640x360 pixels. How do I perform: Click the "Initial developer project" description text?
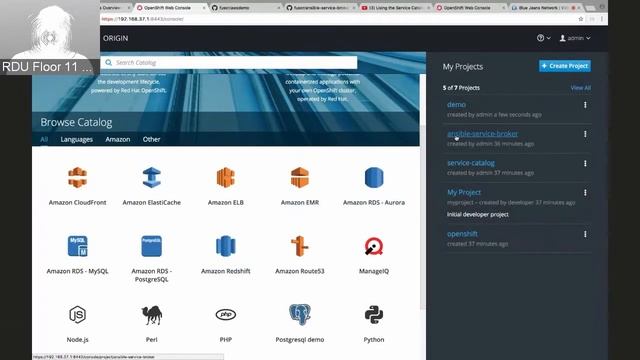pyautogui.click(x=478, y=214)
